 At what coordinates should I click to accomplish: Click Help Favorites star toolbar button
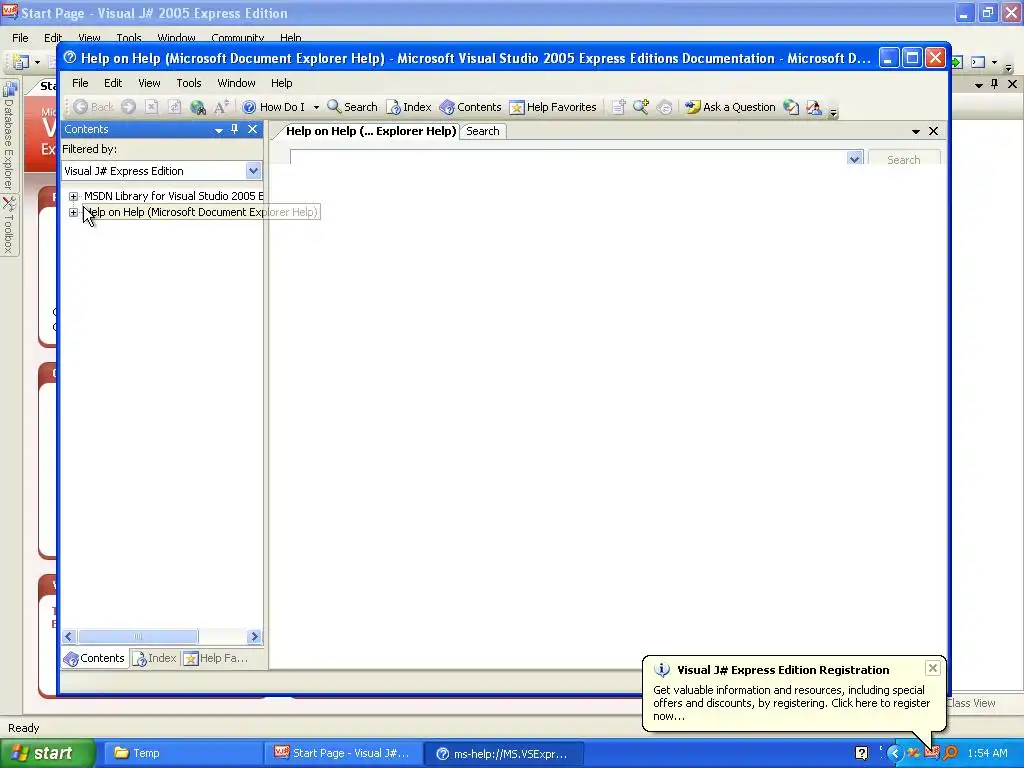(553, 107)
